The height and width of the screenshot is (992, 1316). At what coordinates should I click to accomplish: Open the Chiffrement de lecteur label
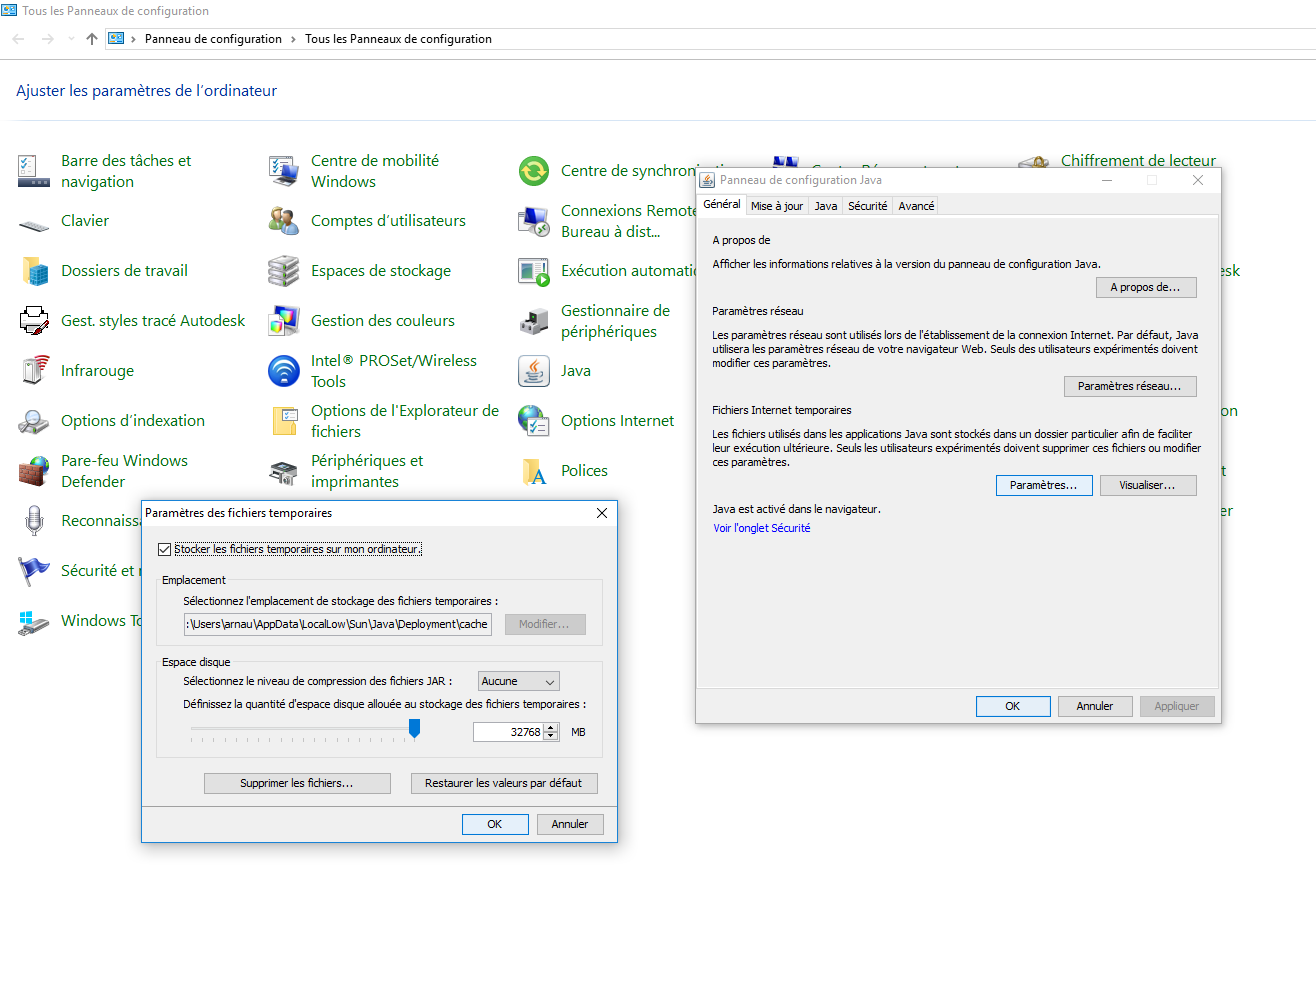click(x=1139, y=160)
